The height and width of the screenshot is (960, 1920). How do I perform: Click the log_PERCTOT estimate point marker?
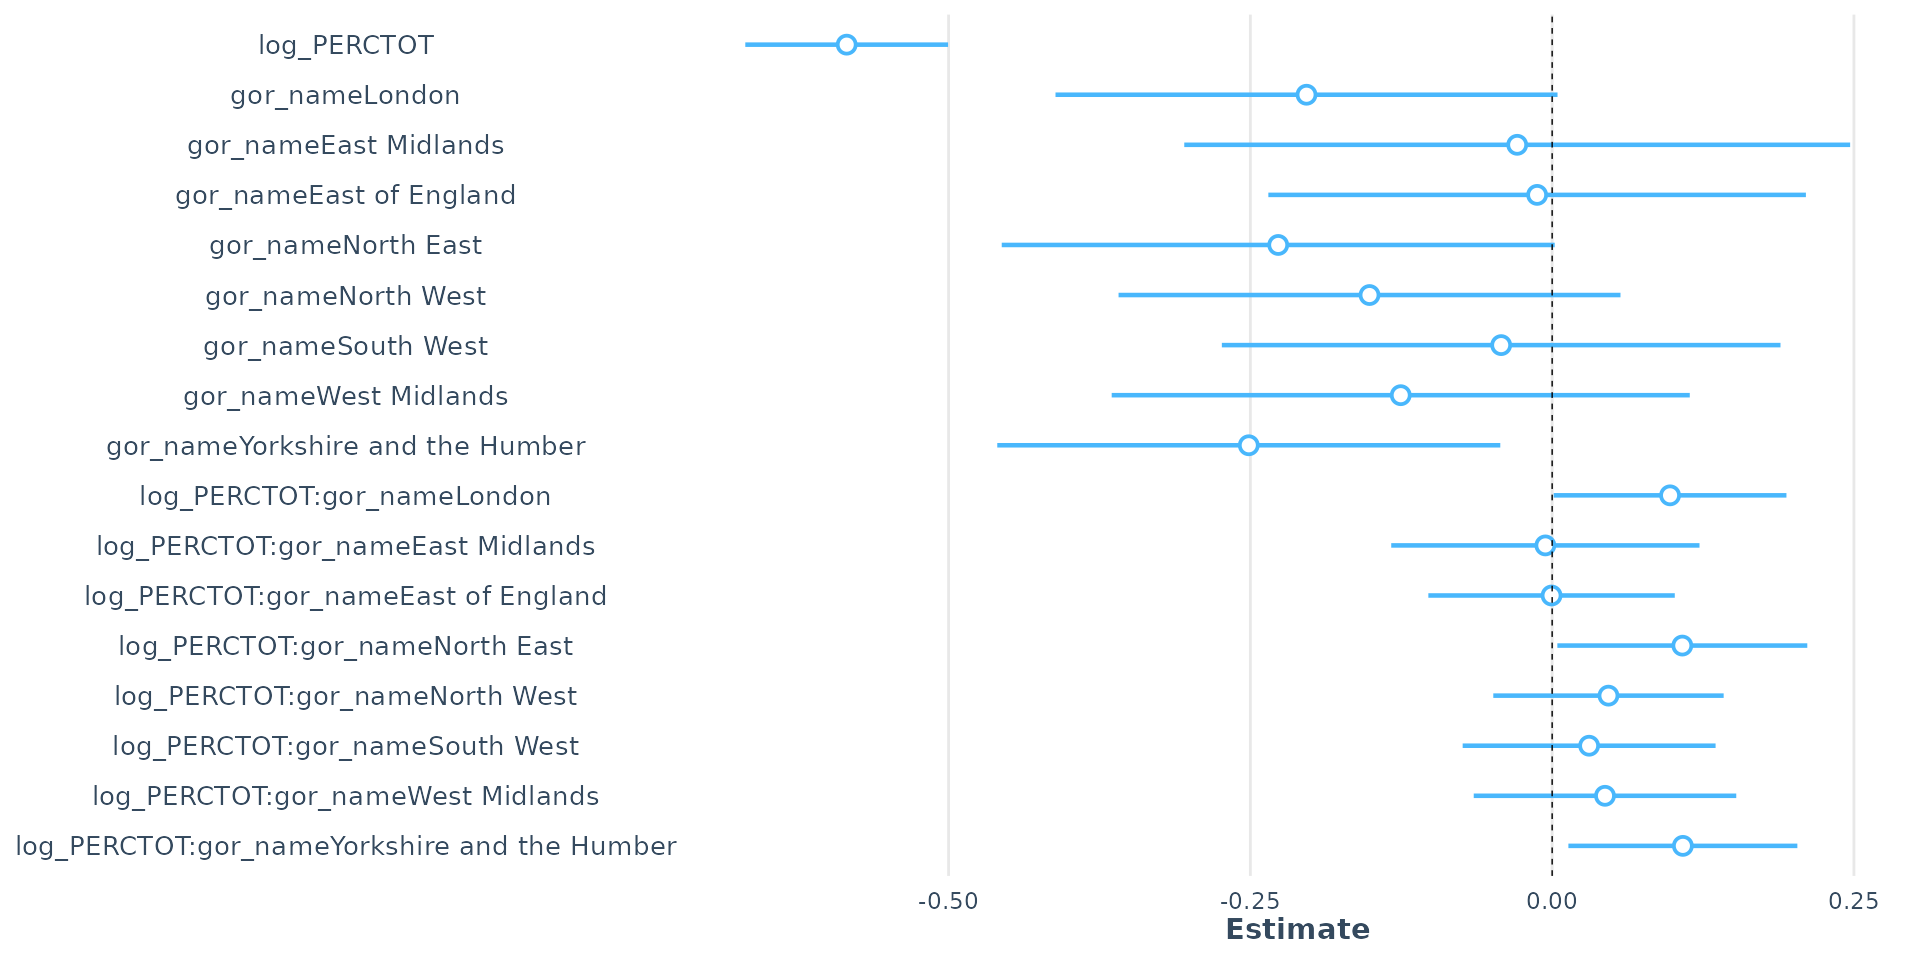846,45
